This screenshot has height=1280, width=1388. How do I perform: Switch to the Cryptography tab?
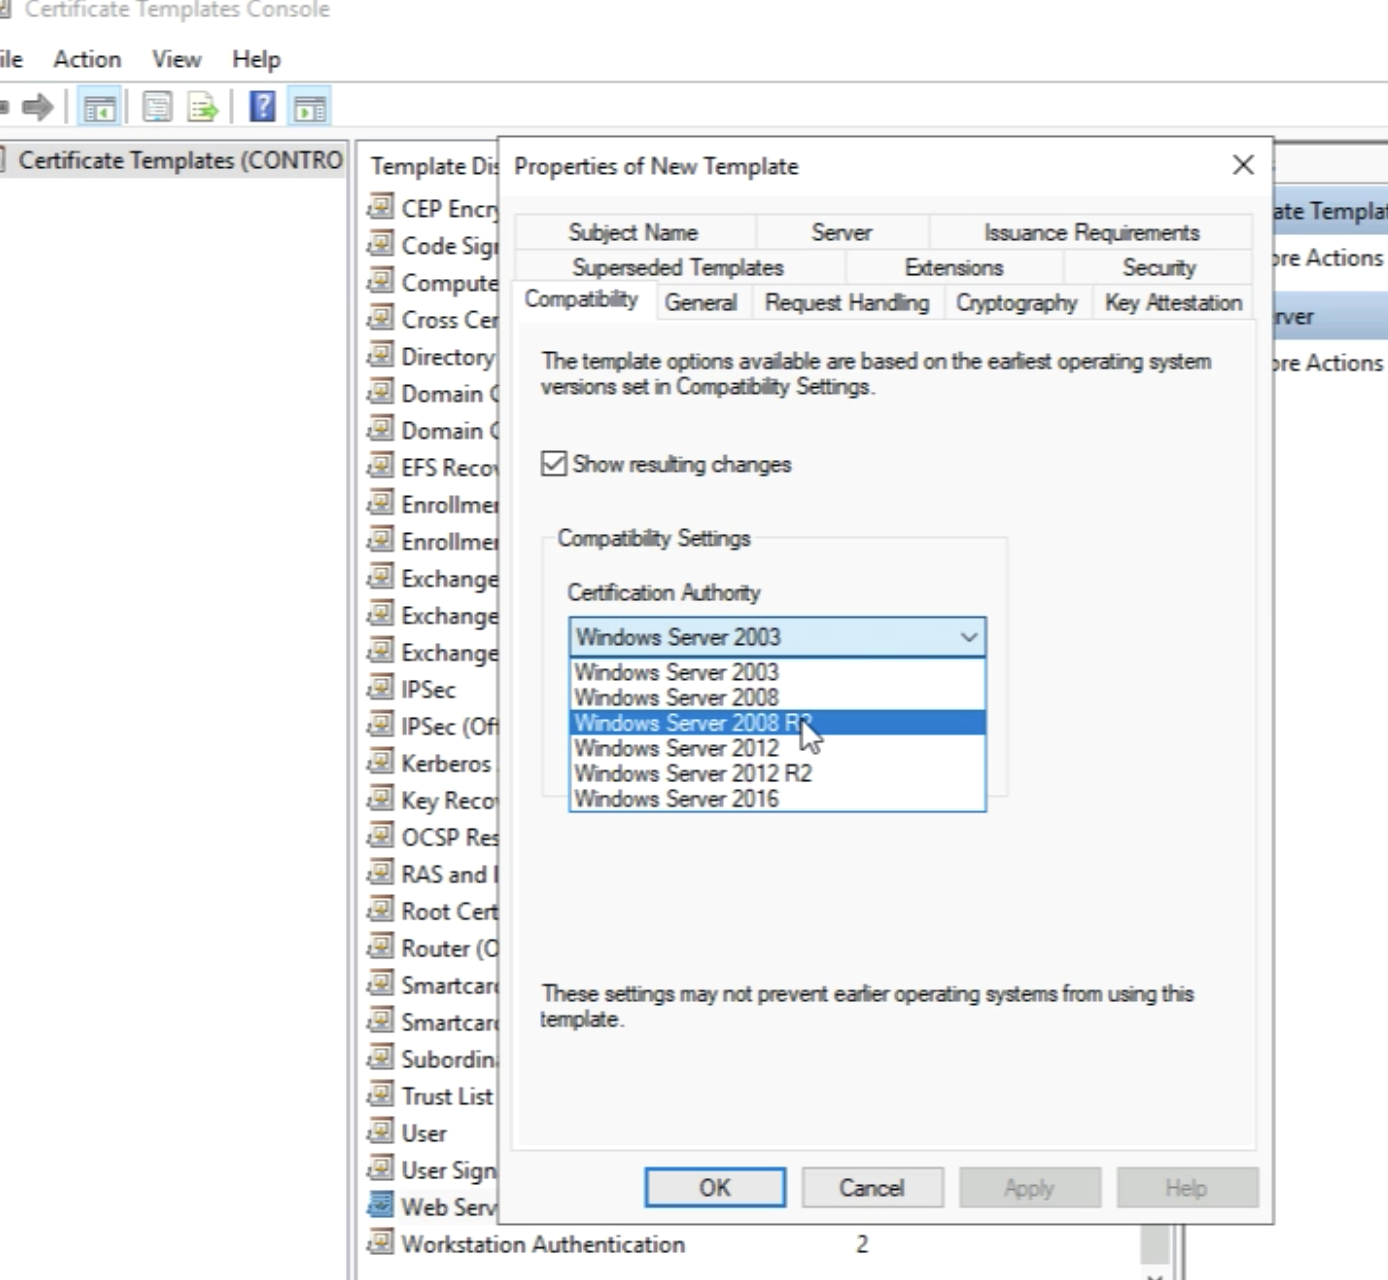(x=1016, y=303)
